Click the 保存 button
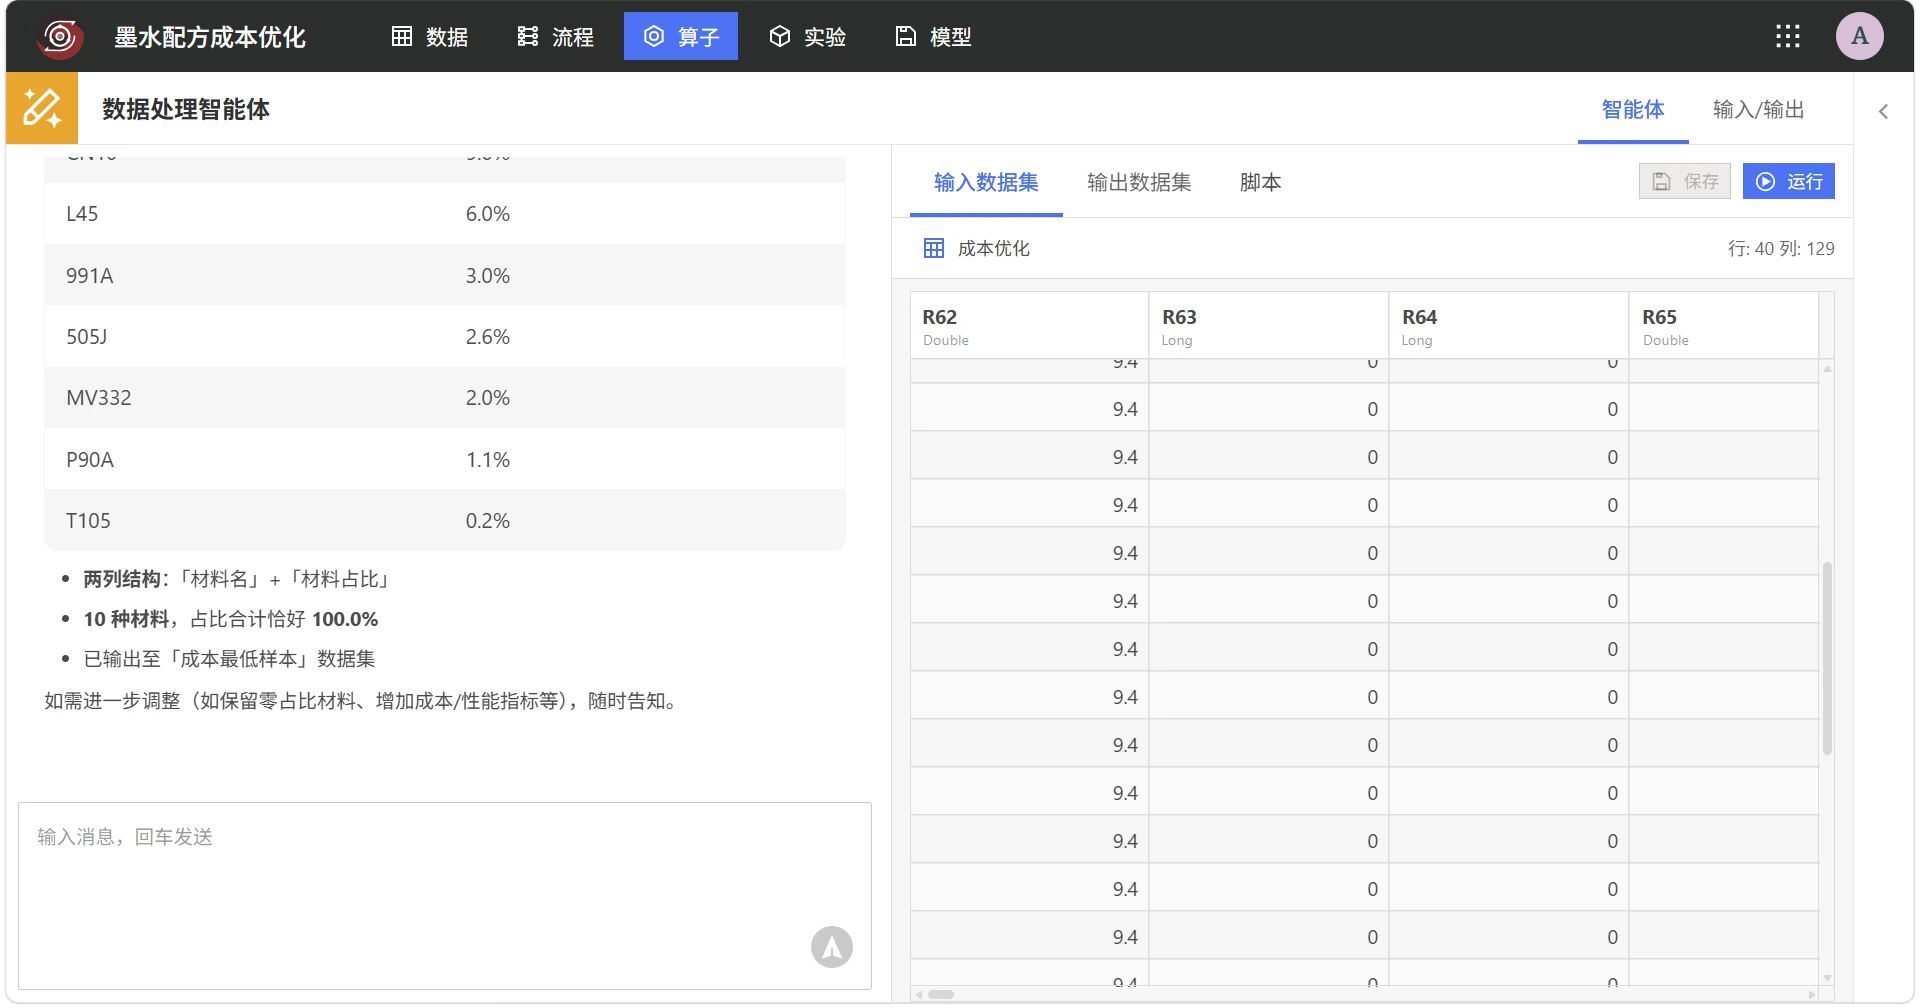This screenshot has height=1008, width=1920. 1685,181
